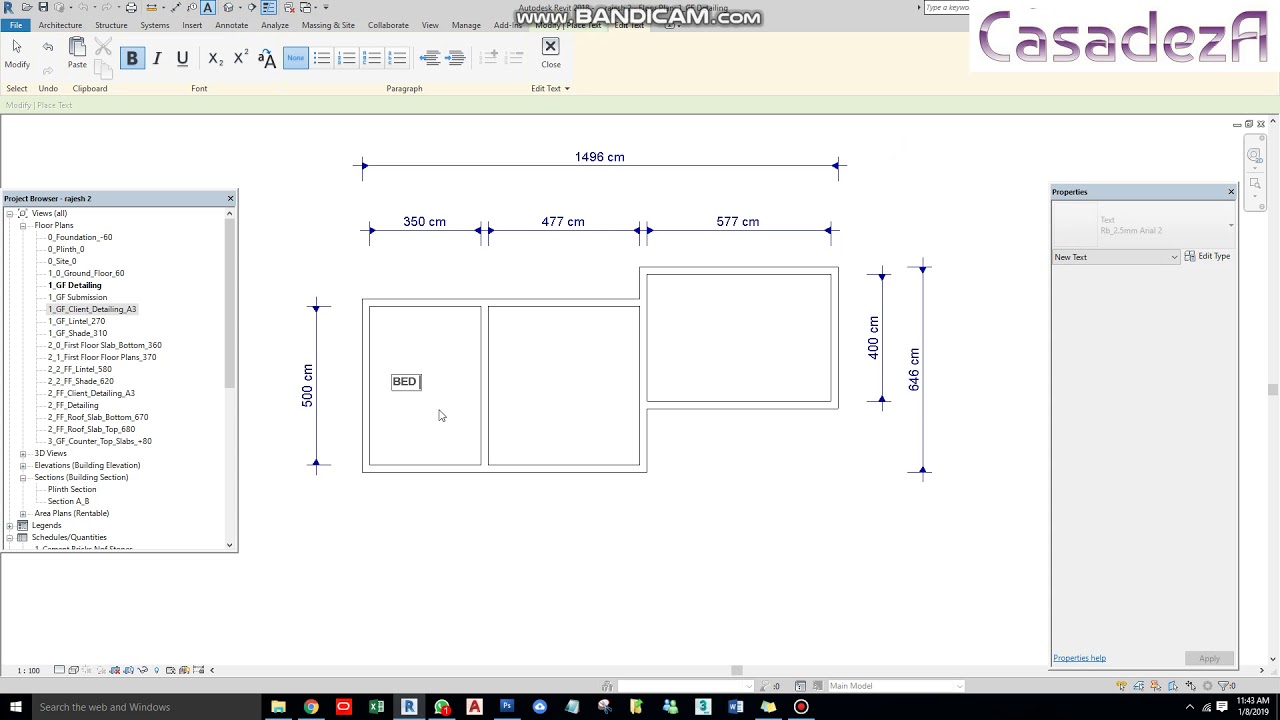Open Excel from Windows taskbar

tap(376, 707)
